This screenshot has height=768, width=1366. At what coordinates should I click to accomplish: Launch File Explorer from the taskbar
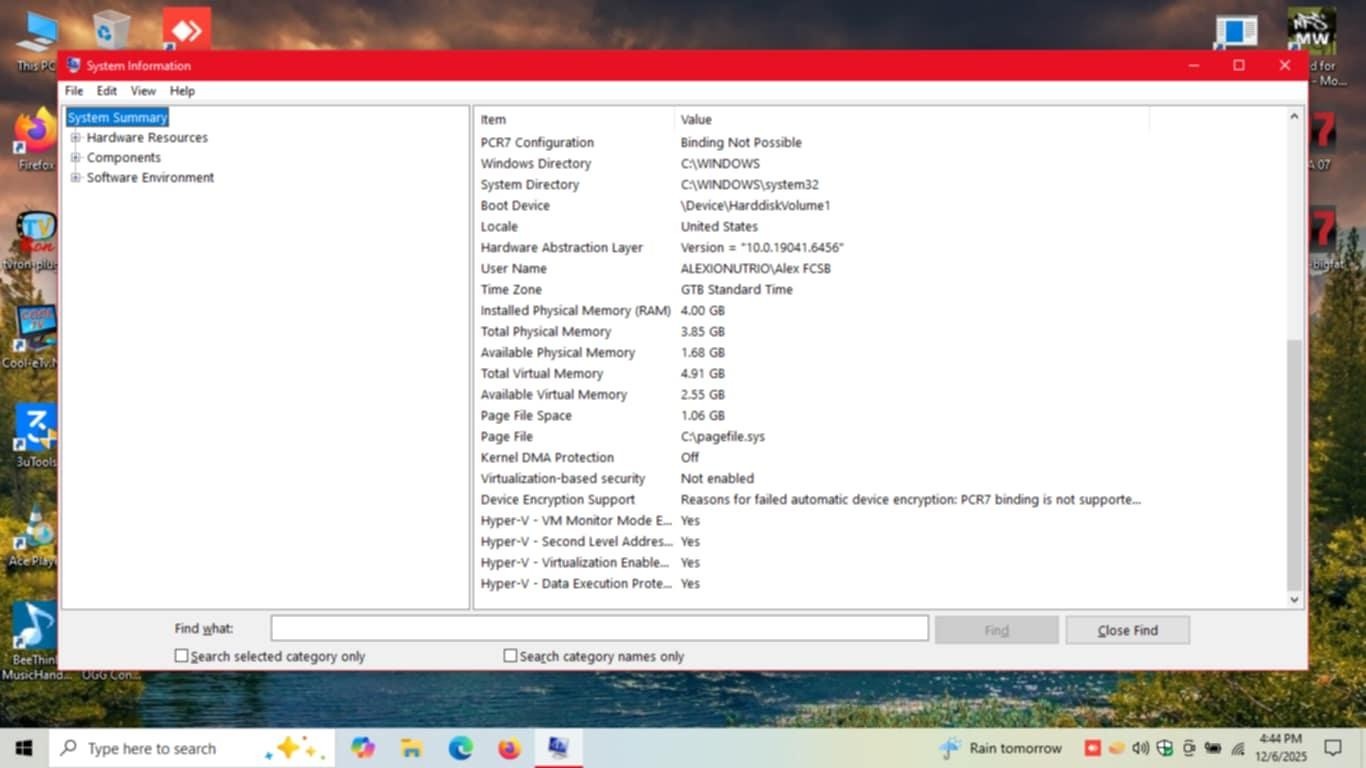[x=411, y=748]
